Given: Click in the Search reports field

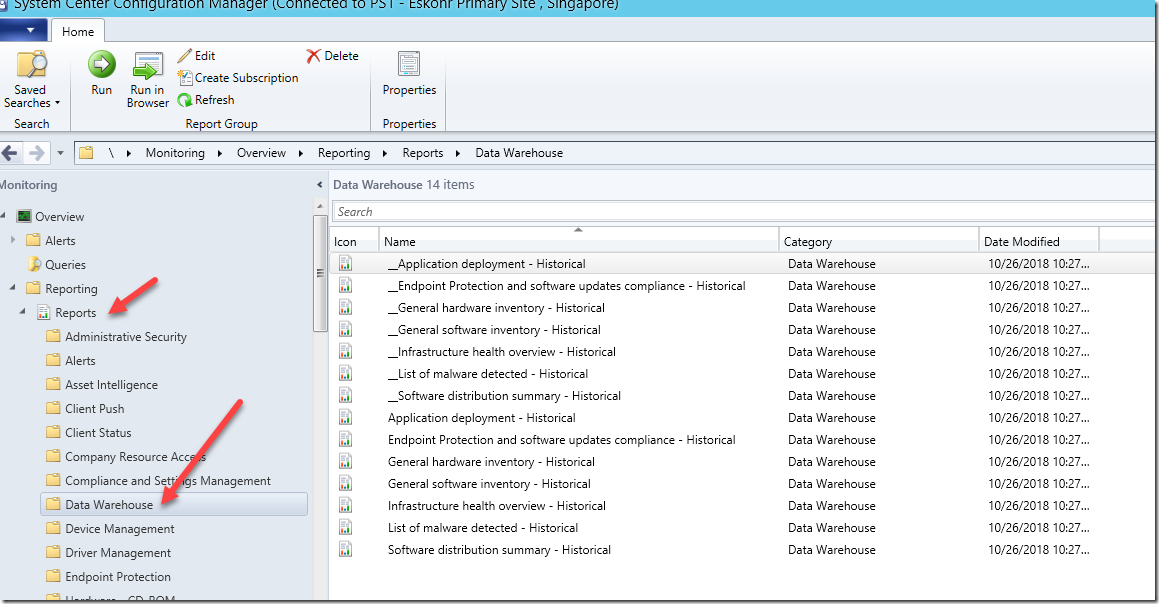Looking at the screenshot, I should pyautogui.click(x=743, y=211).
